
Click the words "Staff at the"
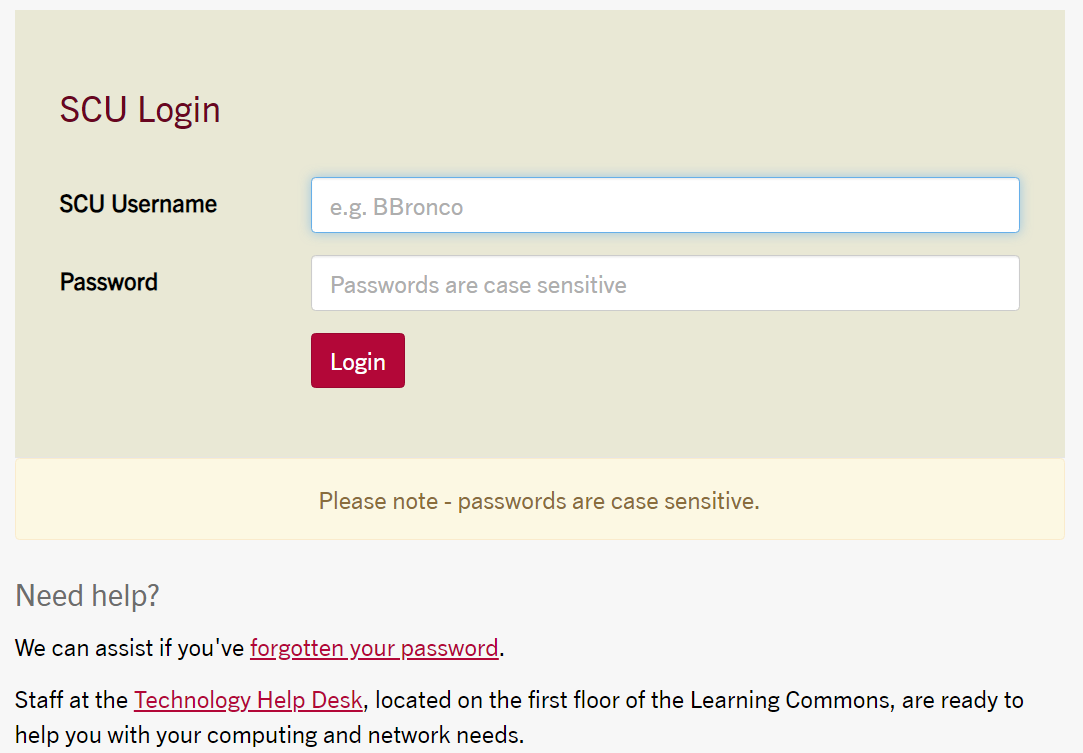(x=71, y=700)
